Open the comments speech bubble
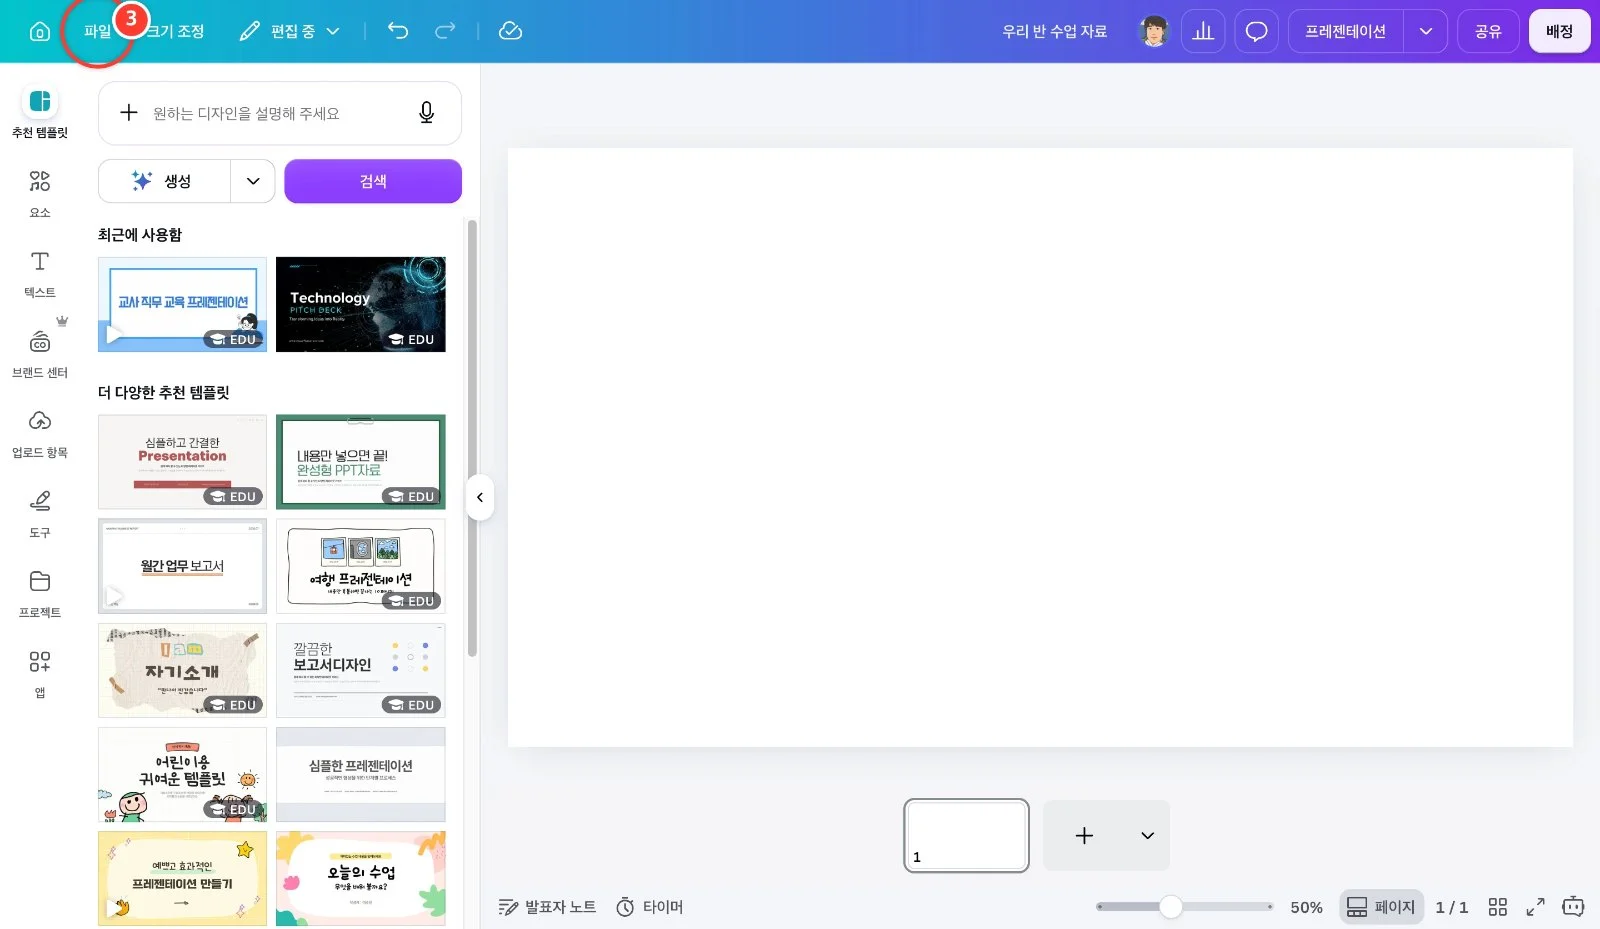This screenshot has height=929, width=1600. (x=1256, y=31)
